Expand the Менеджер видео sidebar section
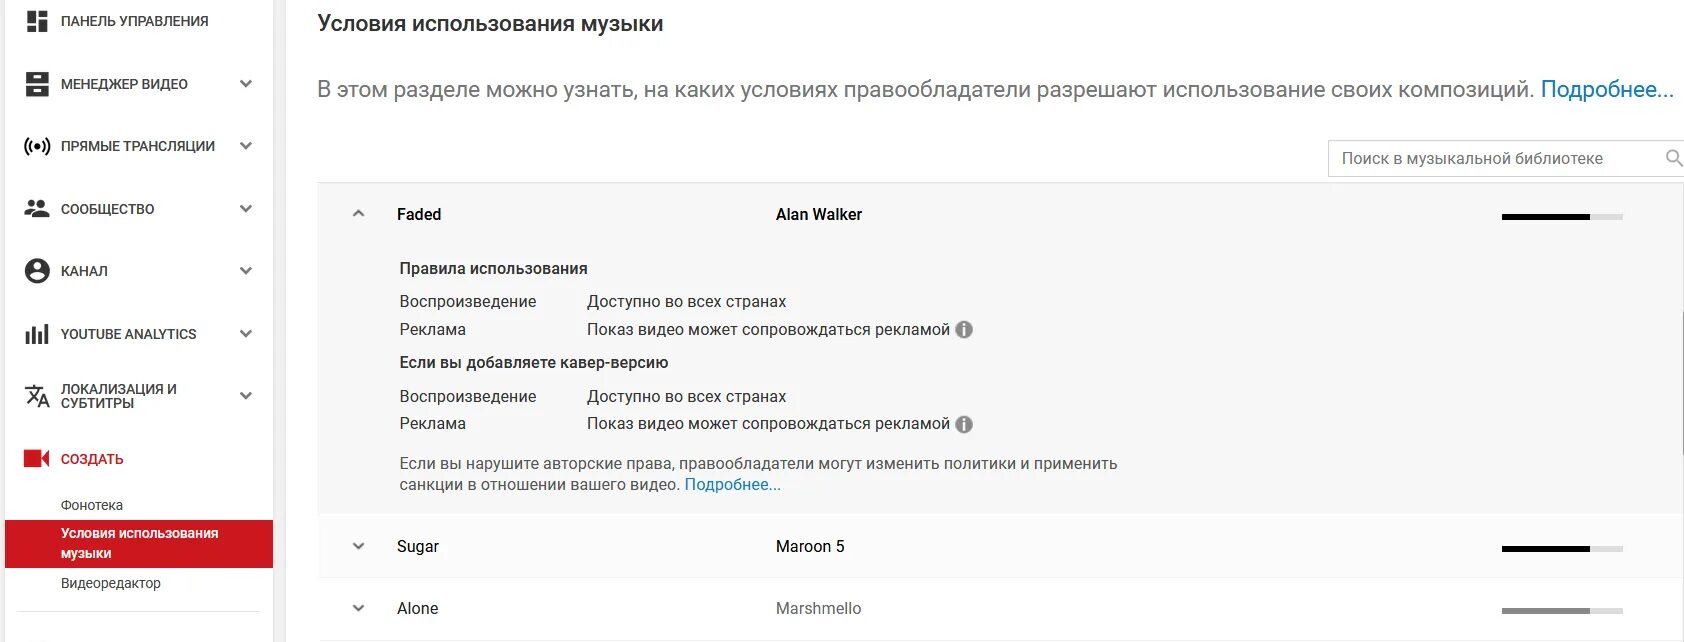Viewport: 1684px width, 642px height. click(x=246, y=84)
